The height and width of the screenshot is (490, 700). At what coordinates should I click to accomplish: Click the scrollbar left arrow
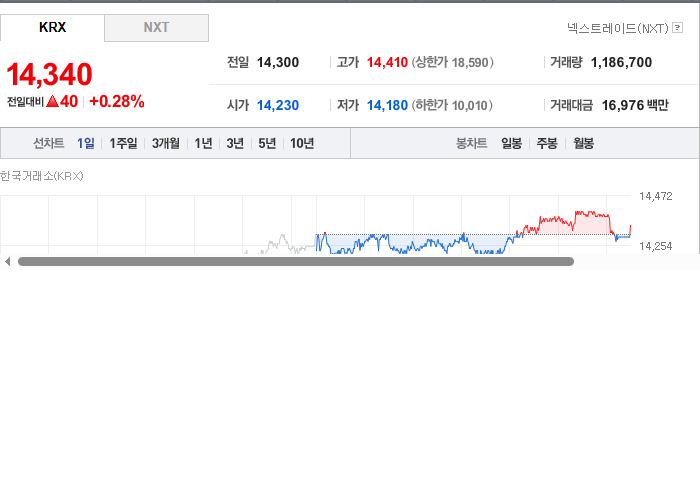[x=7, y=262]
